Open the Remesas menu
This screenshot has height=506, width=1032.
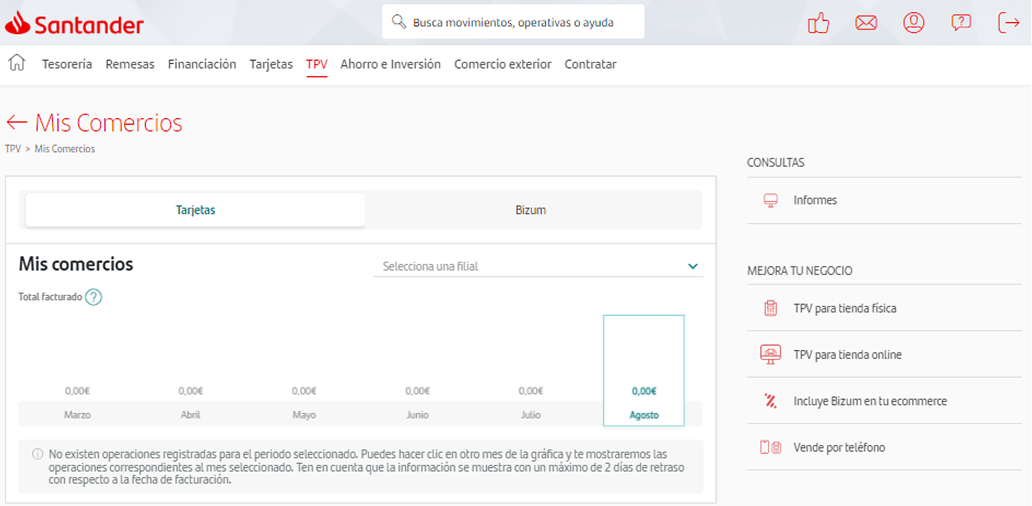pyautogui.click(x=130, y=64)
